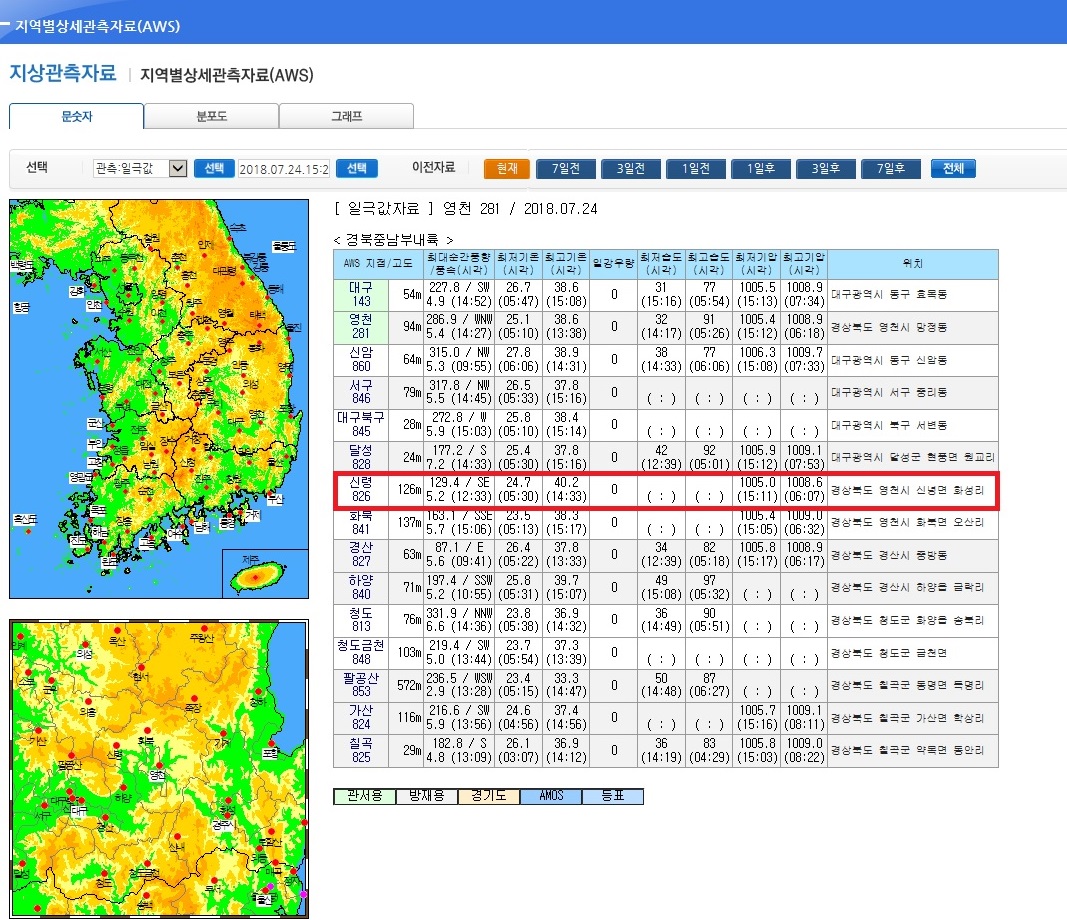
Task: Select the 문숫자 tab
Action: tap(76, 116)
